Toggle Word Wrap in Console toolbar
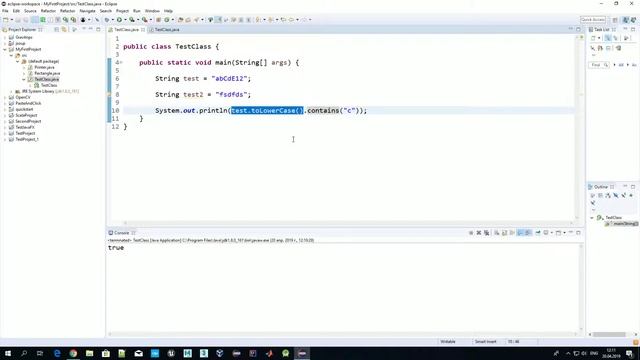The image size is (640, 360). pyautogui.click(x=512, y=233)
